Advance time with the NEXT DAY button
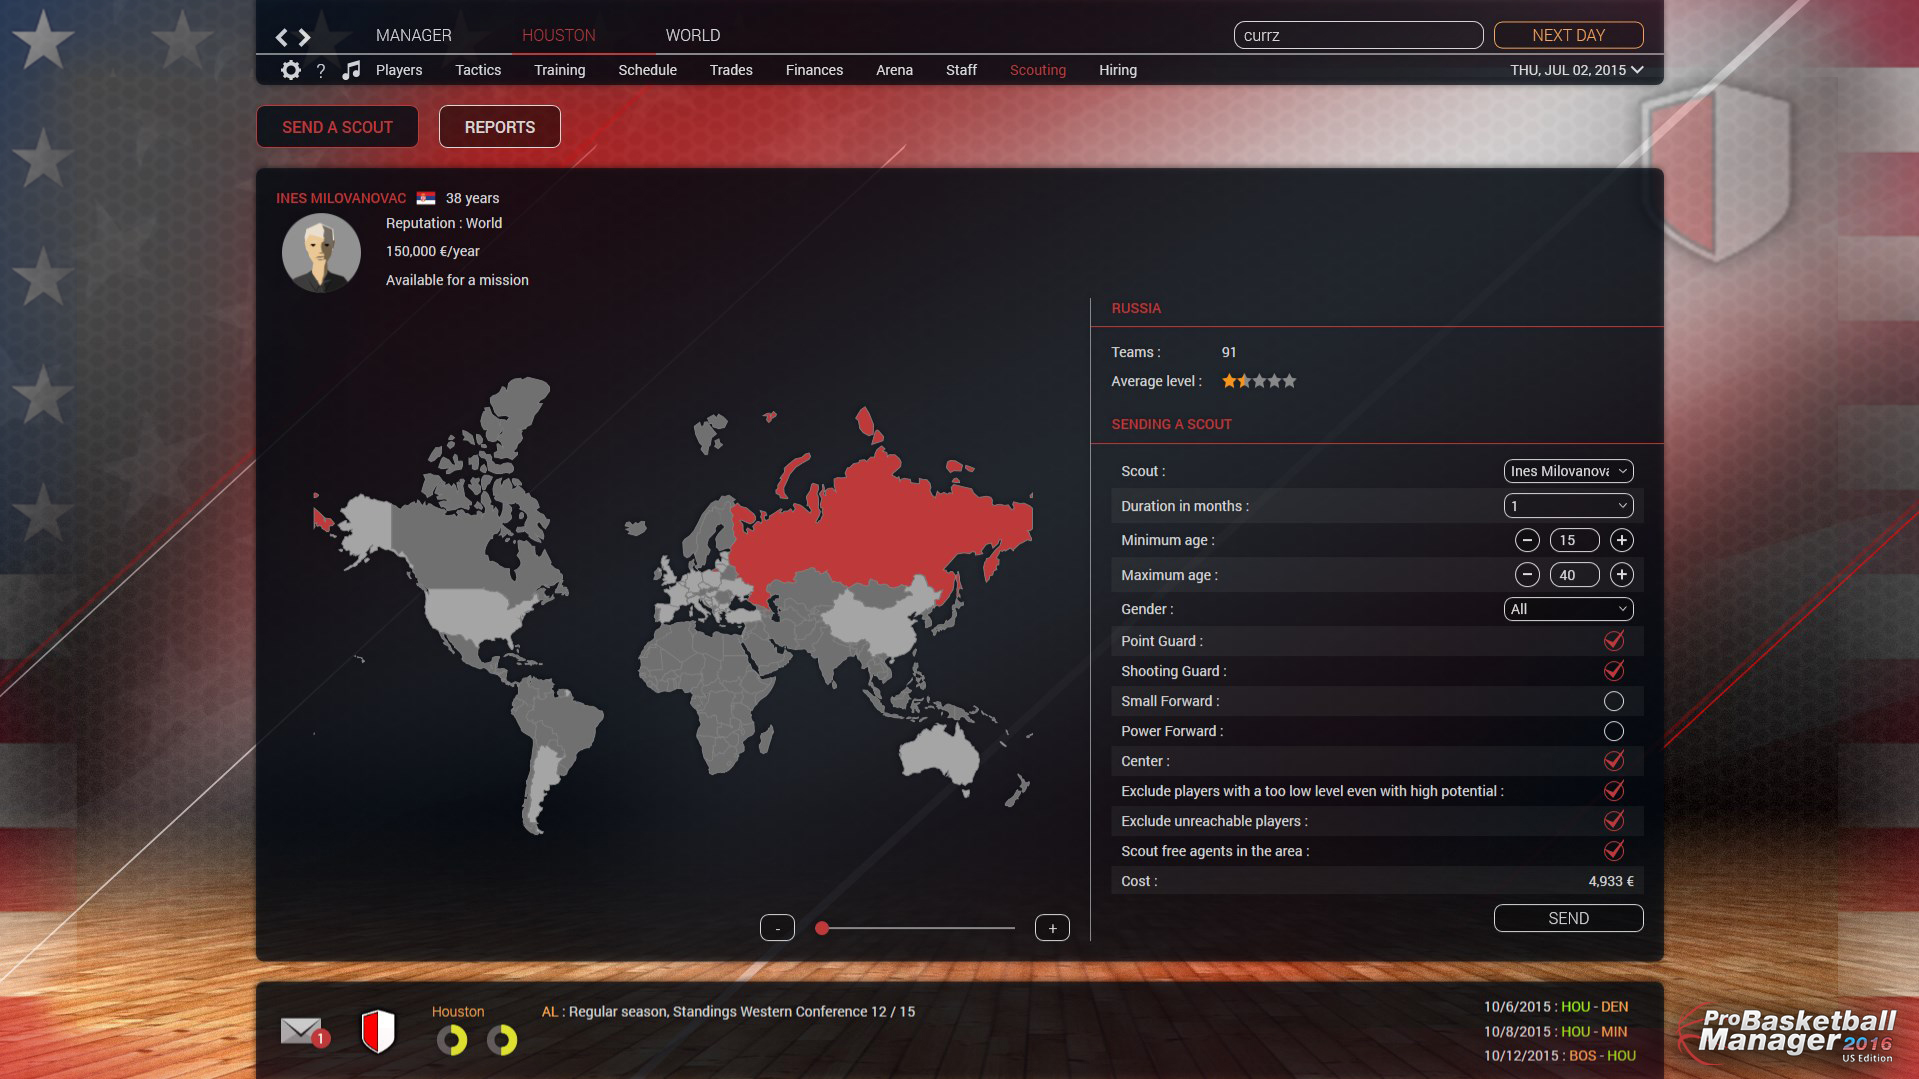The image size is (1919, 1079). pos(1568,35)
